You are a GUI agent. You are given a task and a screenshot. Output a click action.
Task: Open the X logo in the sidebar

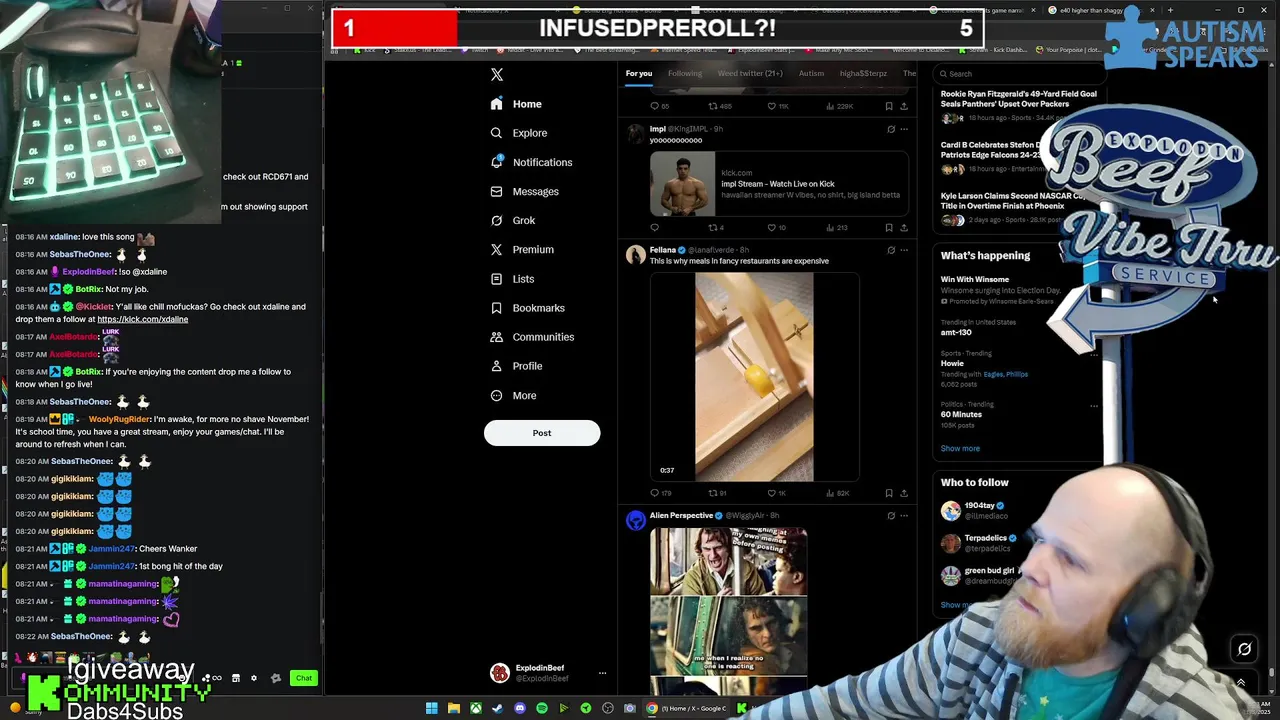pyautogui.click(x=497, y=74)
